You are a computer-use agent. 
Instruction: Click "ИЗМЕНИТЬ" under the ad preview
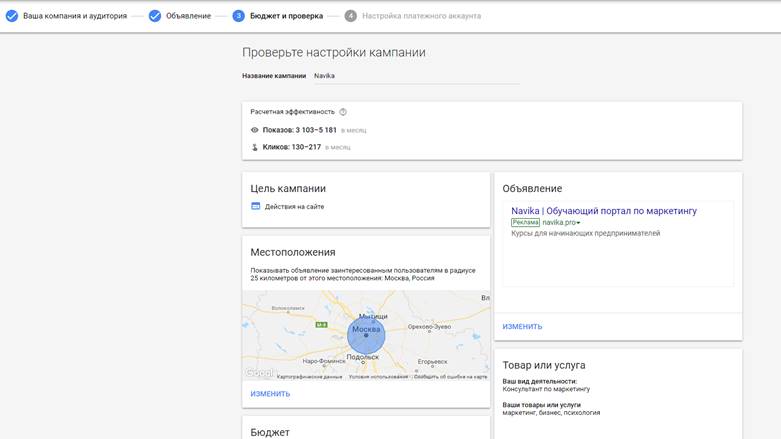pyautogui.click(x=522, y=327)
